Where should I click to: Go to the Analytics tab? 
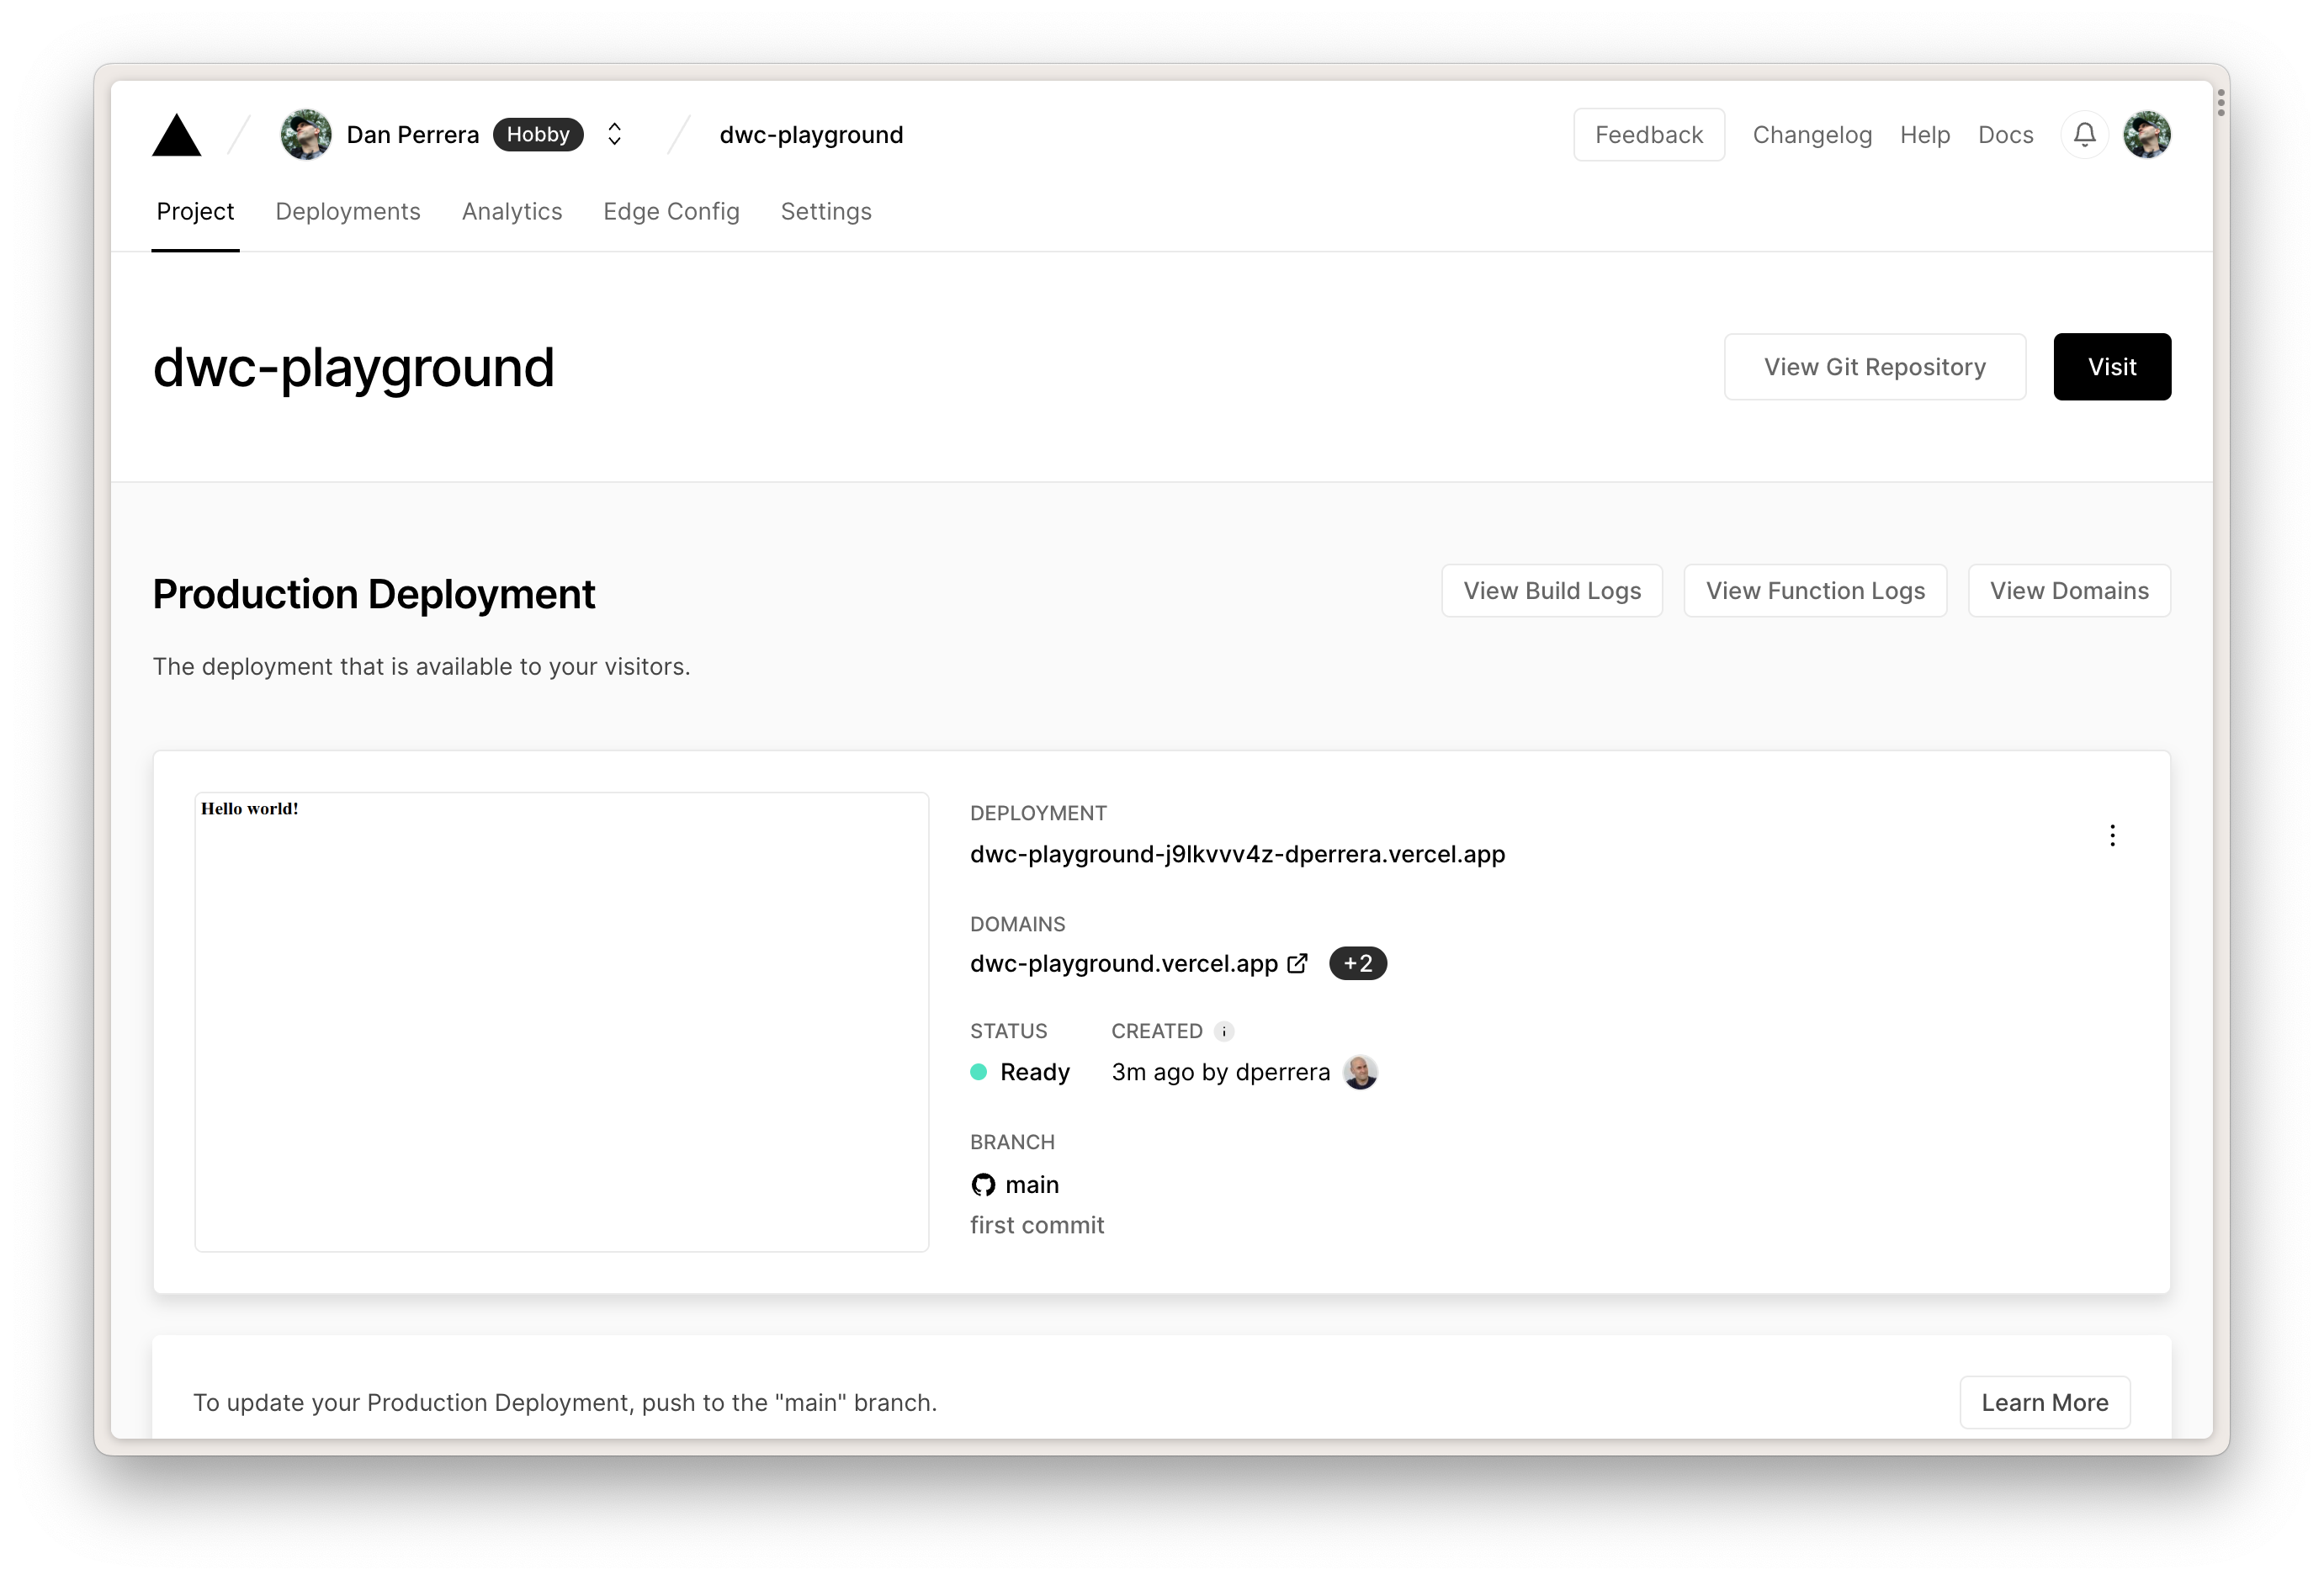512,211
